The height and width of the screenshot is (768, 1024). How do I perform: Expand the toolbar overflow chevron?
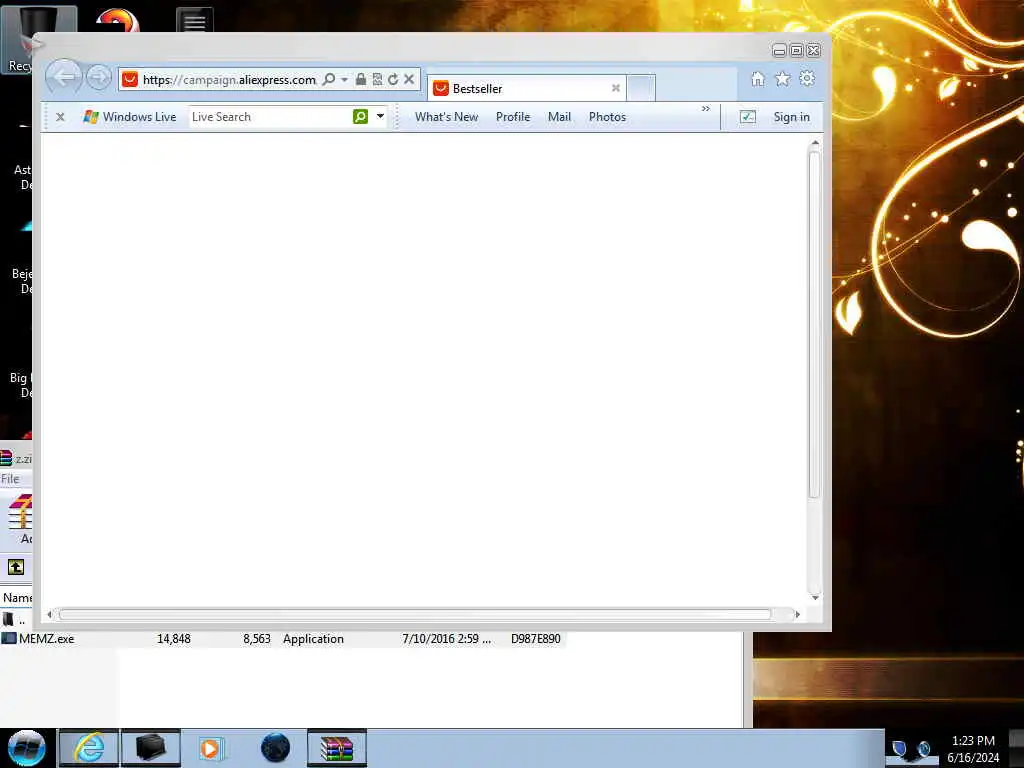pyautogui.click(x=705, y=109)
